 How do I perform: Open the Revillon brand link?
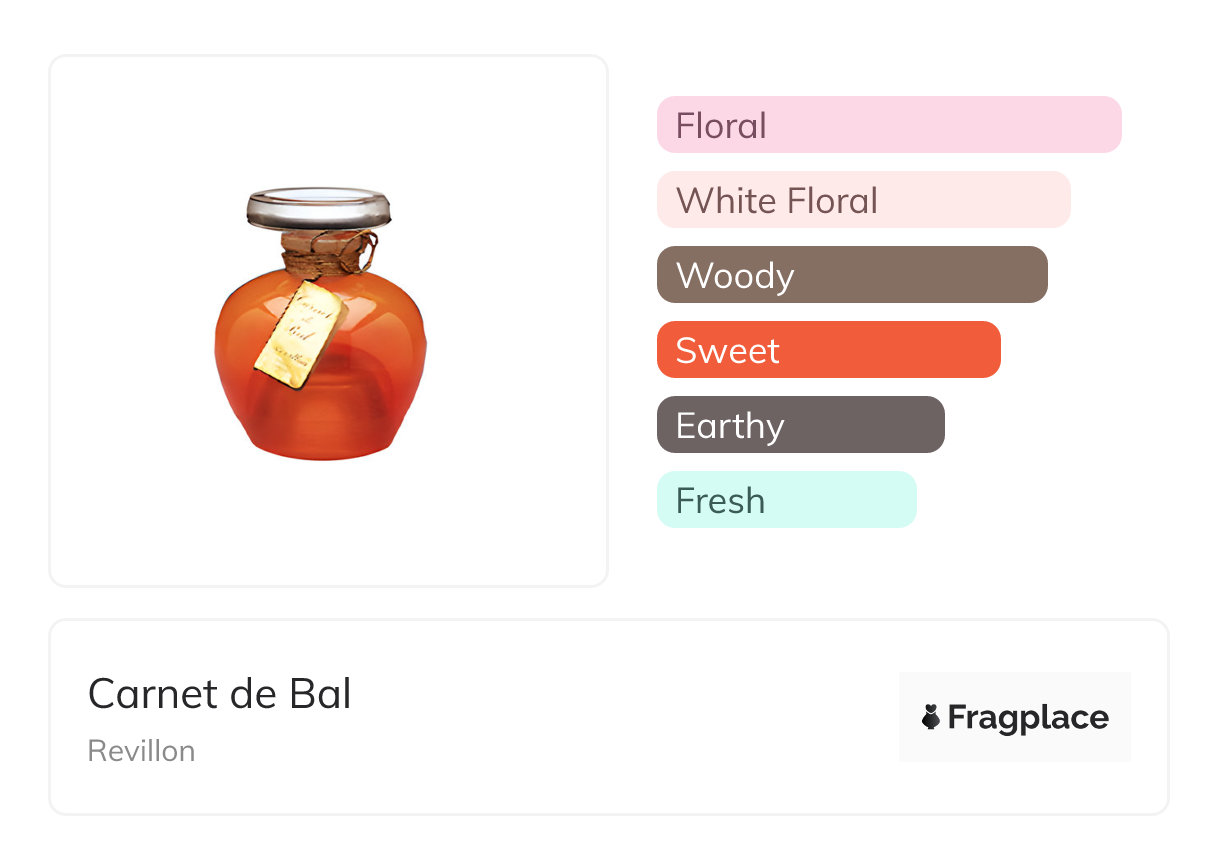point(142,751)
